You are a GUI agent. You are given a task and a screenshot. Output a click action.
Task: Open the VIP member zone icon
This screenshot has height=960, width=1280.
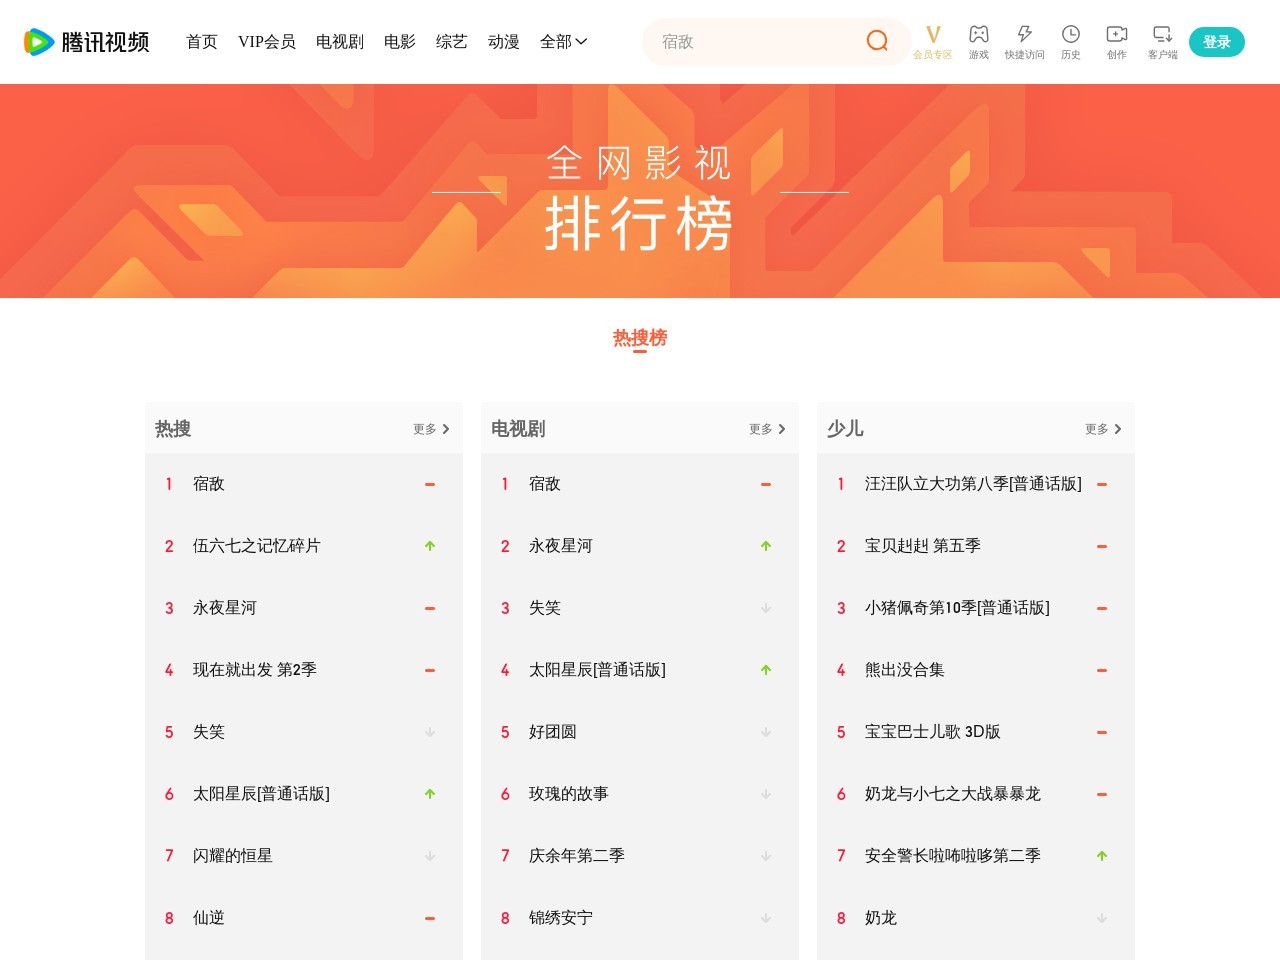click(932, 42)
